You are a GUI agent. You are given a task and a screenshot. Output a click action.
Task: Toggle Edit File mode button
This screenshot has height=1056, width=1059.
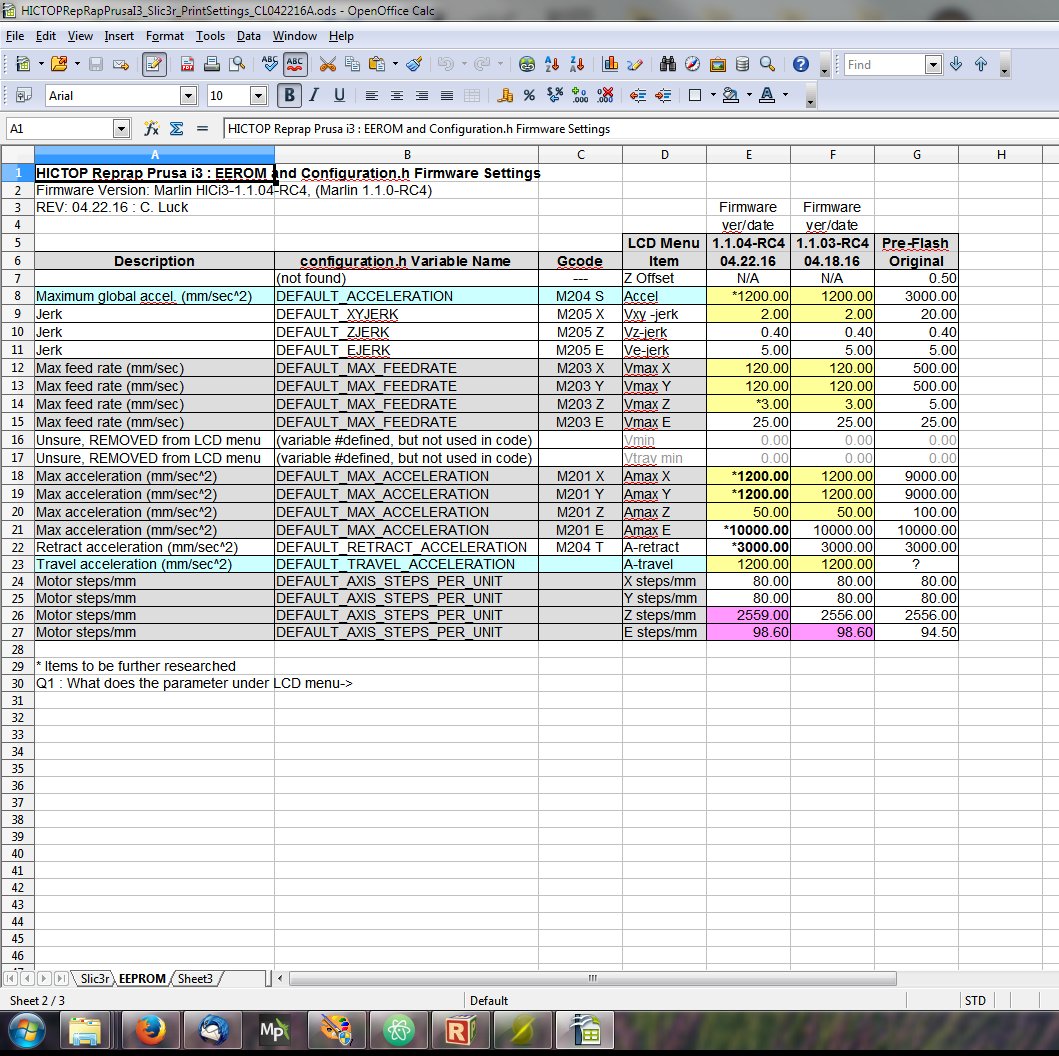pos(154,64)
